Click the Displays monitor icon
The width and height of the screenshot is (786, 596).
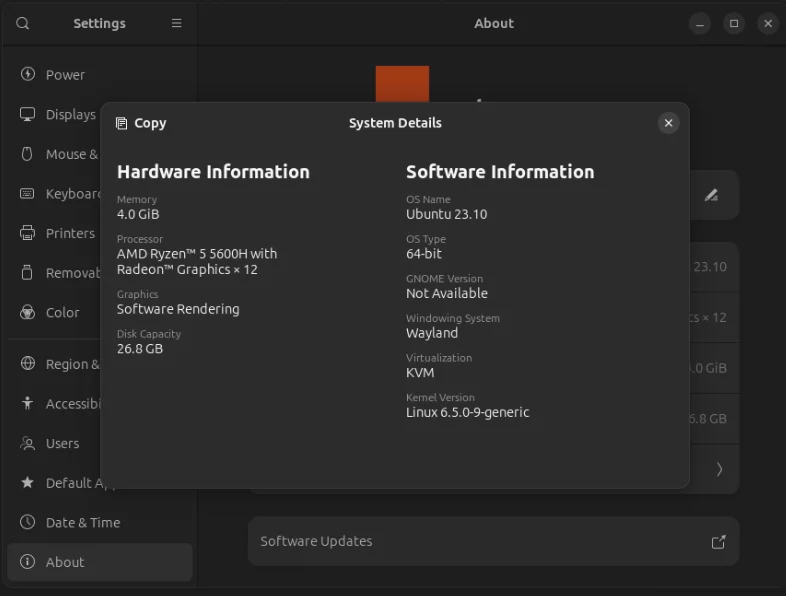click(28, 114)
